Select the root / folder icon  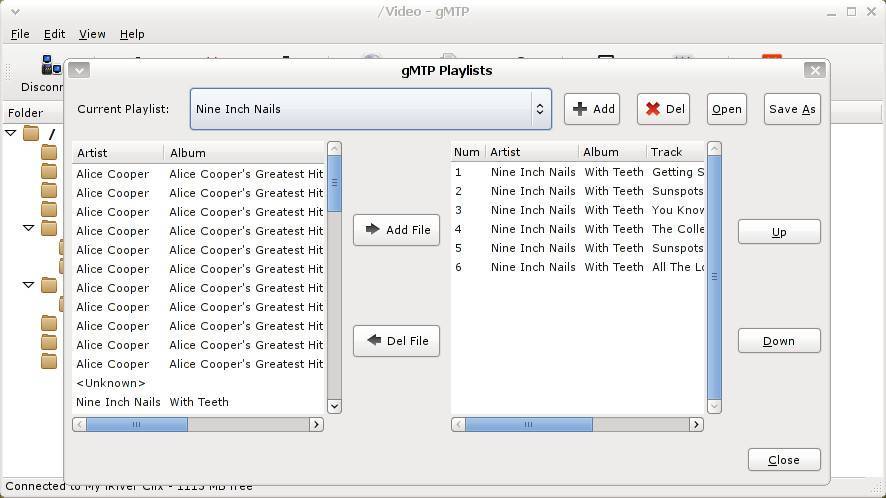click(x=32, y=133)
